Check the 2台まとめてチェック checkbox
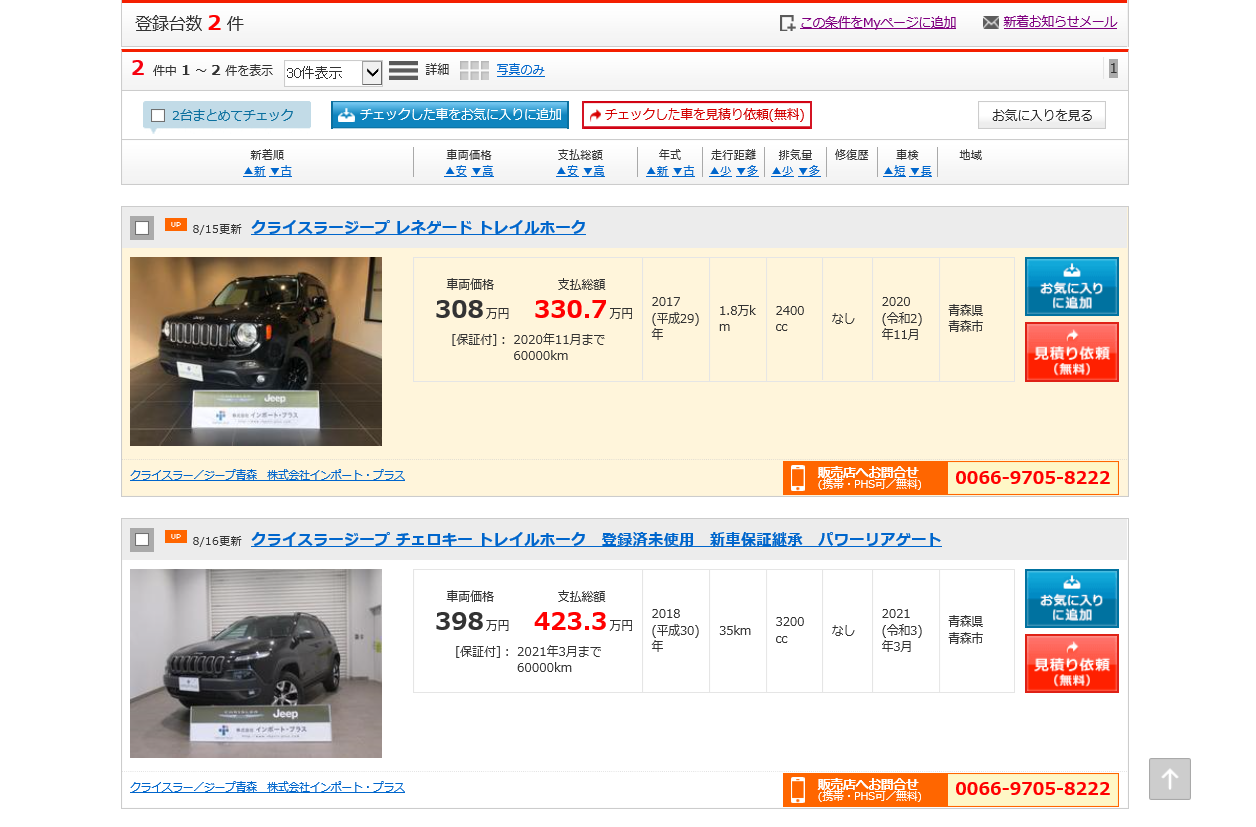Screen dimensions: 1256x827 (x=158, y=115)
